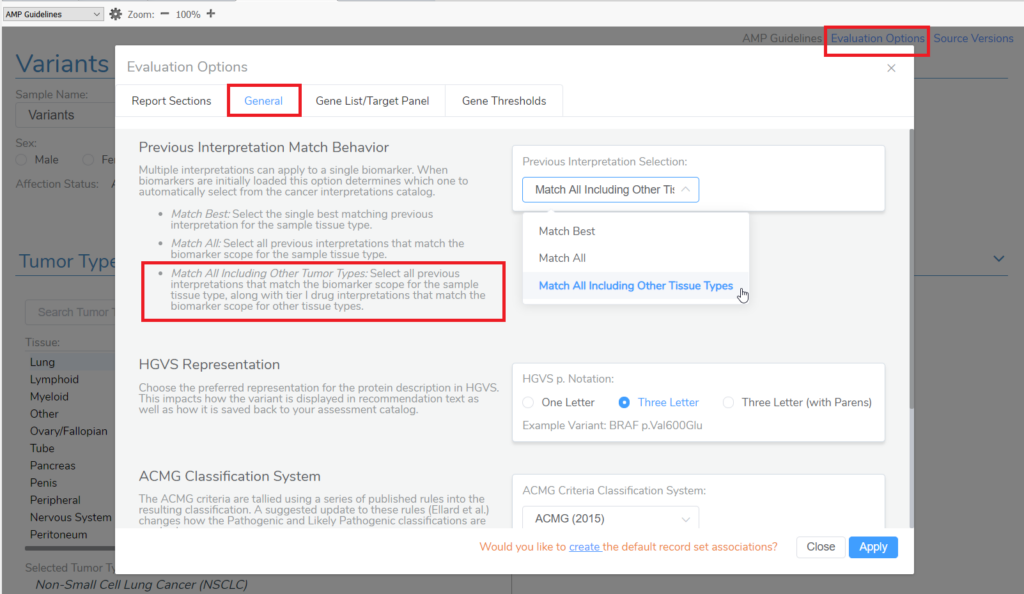Follow the create default record set link
Image resolution: width=1024 pixels, height=594 pixels.
(584, 547)
